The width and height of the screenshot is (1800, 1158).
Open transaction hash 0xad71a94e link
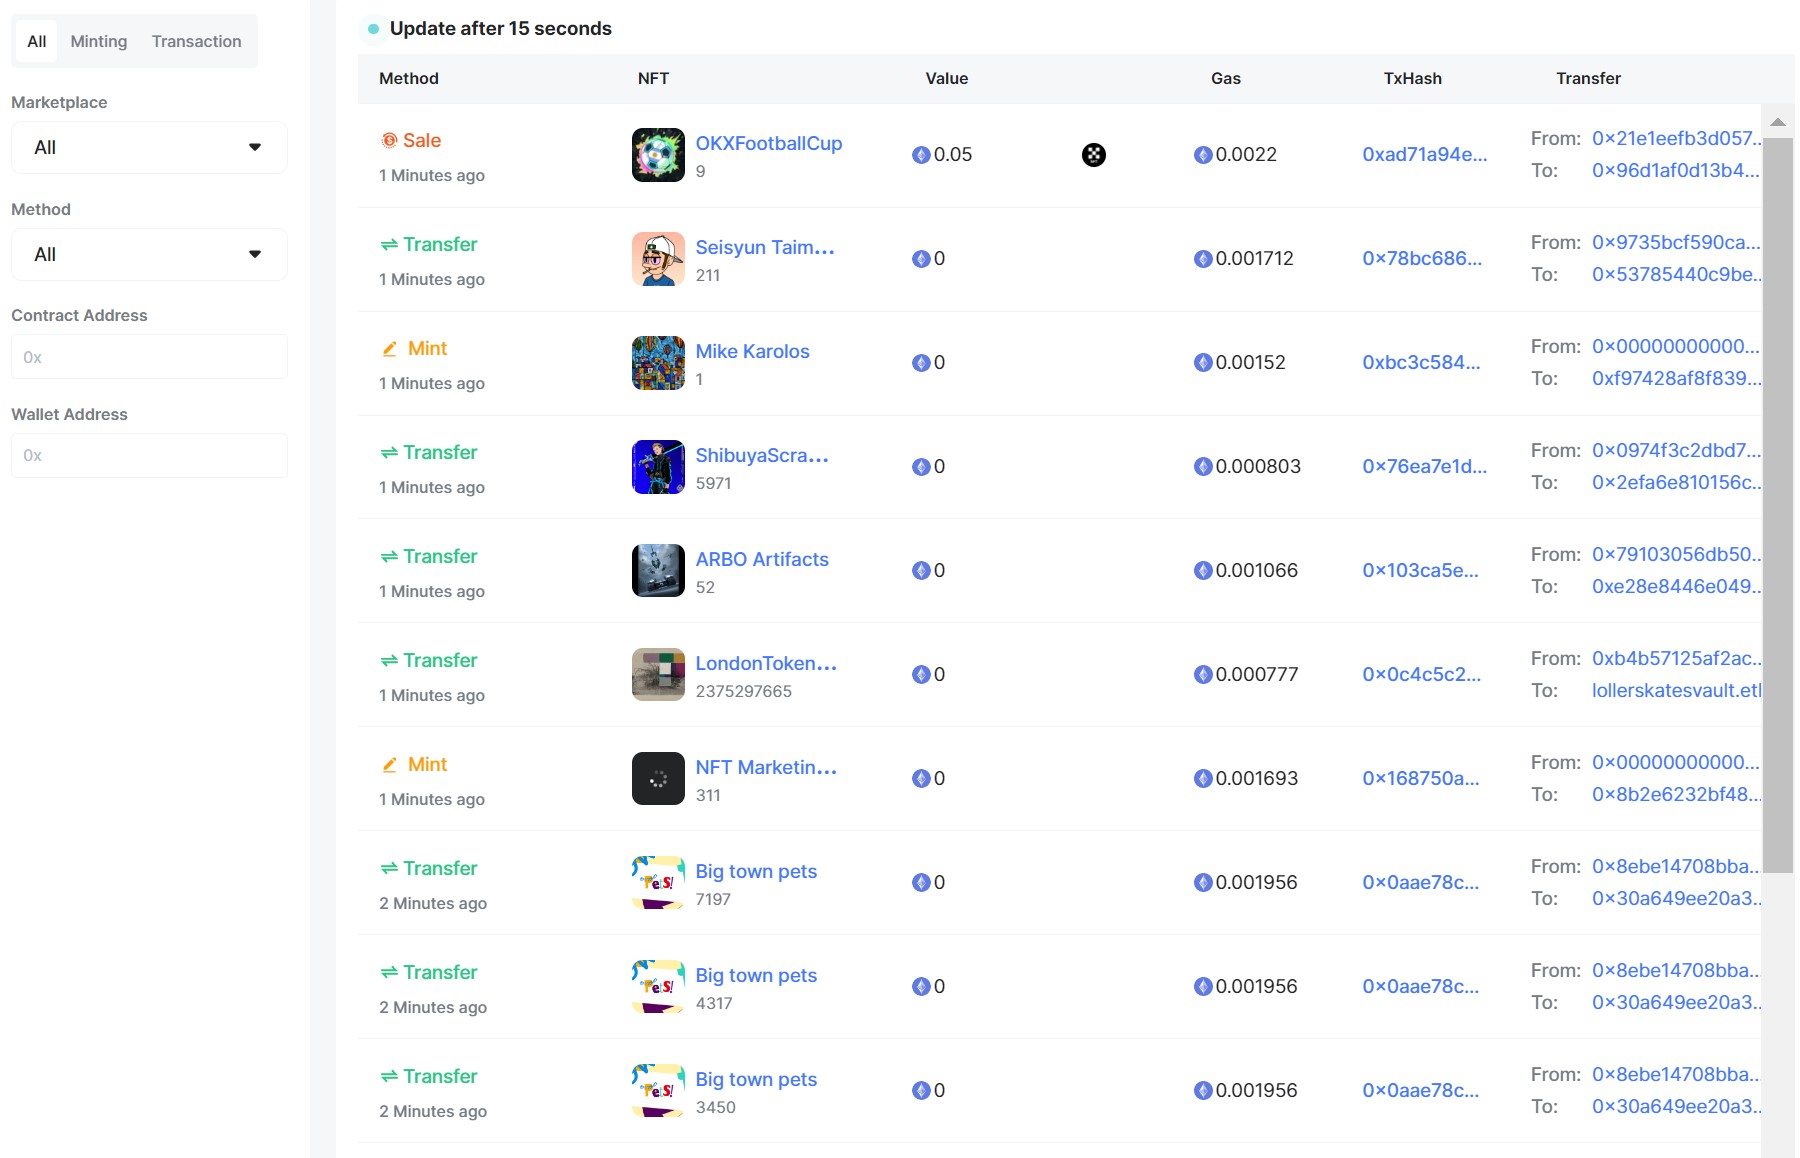click(1424, 155)
